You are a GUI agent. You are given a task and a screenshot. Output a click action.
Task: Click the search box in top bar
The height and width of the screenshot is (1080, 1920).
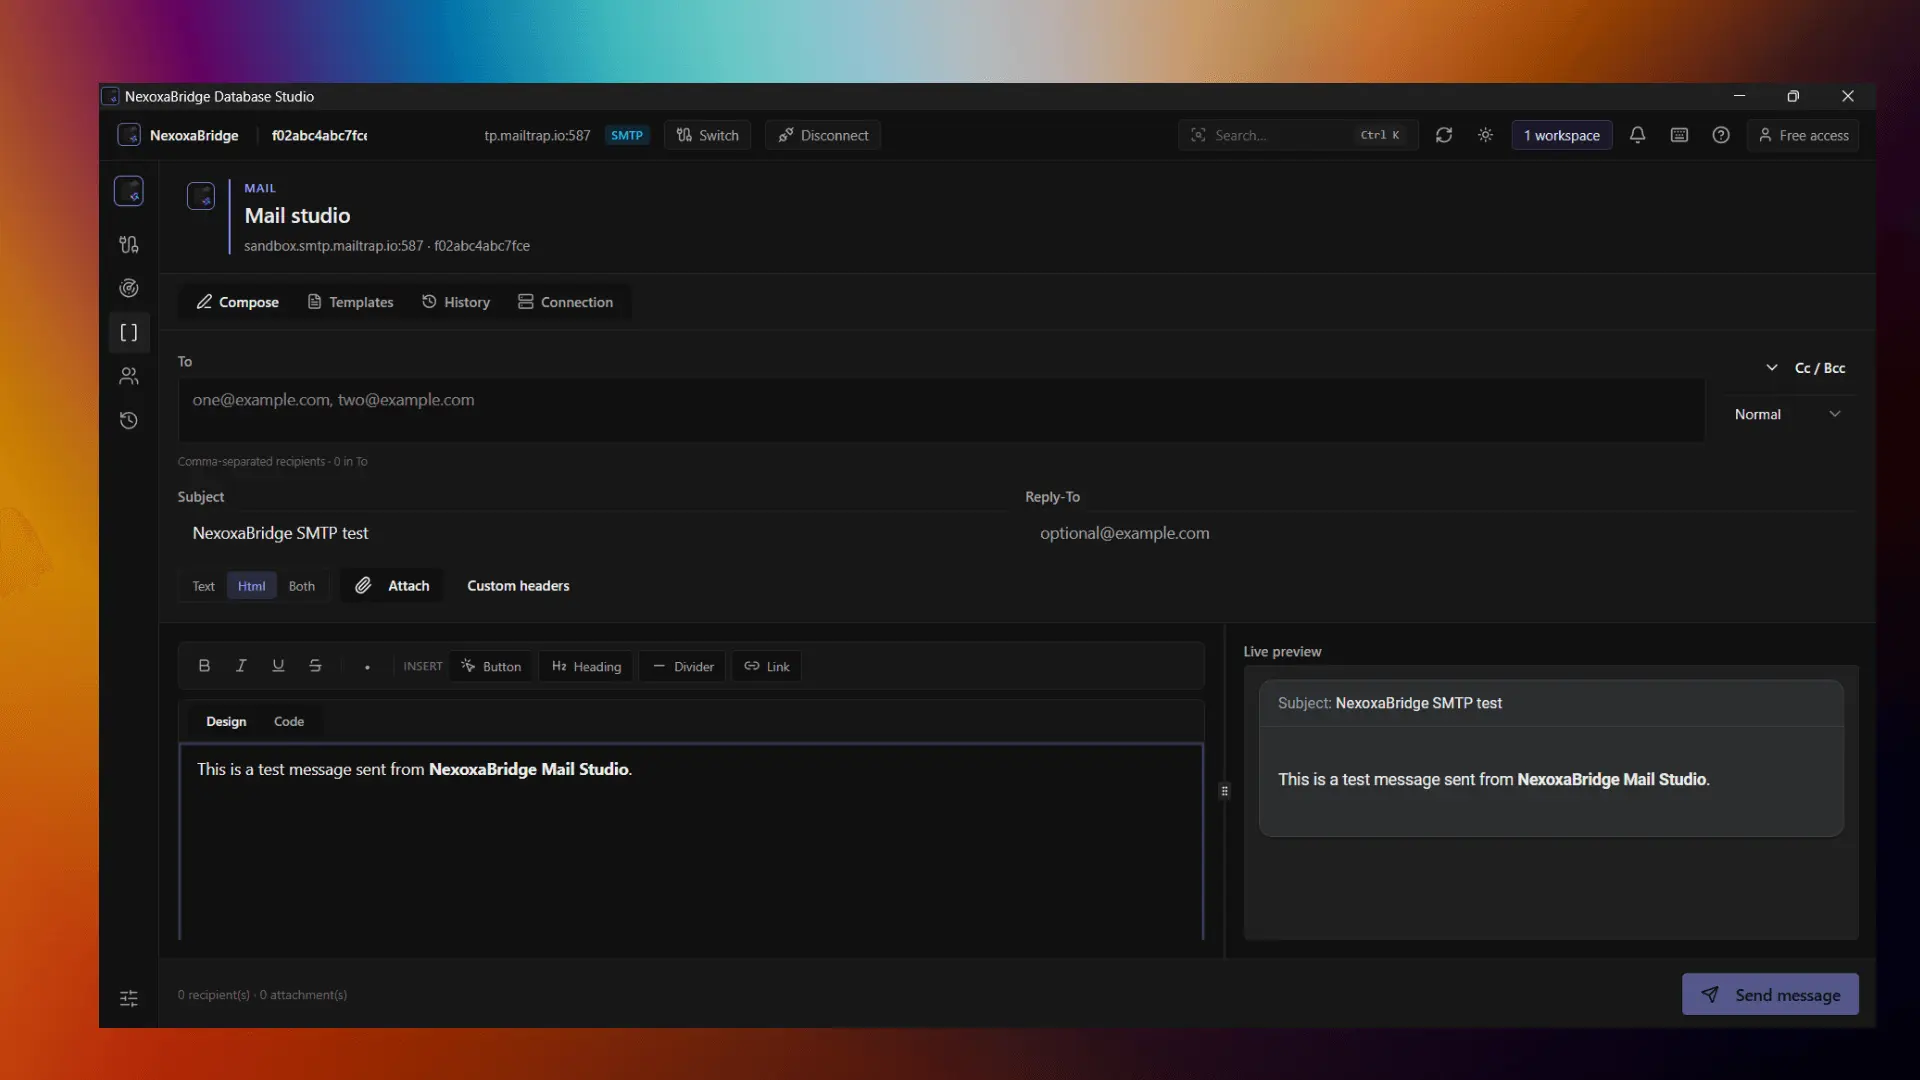pyautogui.click(x=1298, y=135)
